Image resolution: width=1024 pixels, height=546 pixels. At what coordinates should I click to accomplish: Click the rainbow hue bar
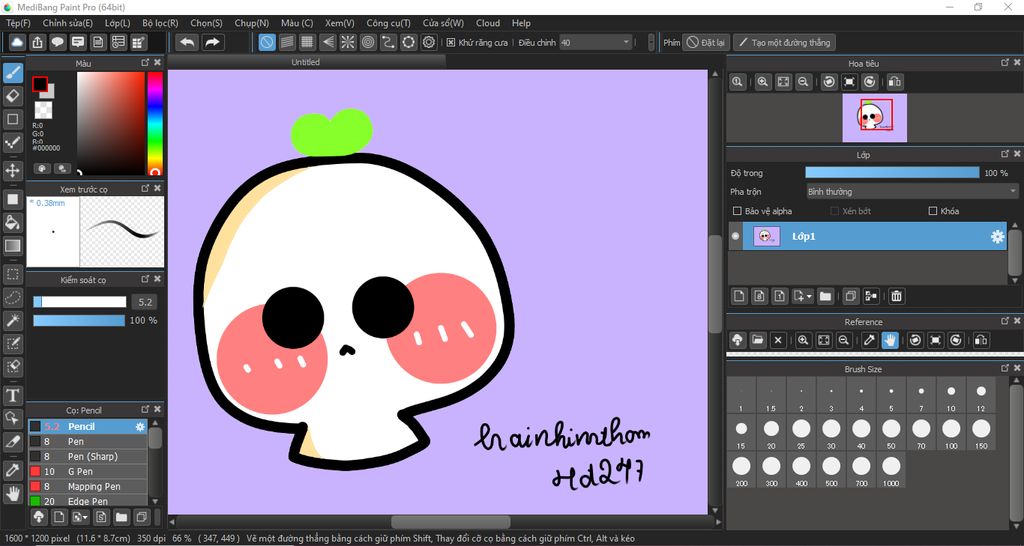155,123
